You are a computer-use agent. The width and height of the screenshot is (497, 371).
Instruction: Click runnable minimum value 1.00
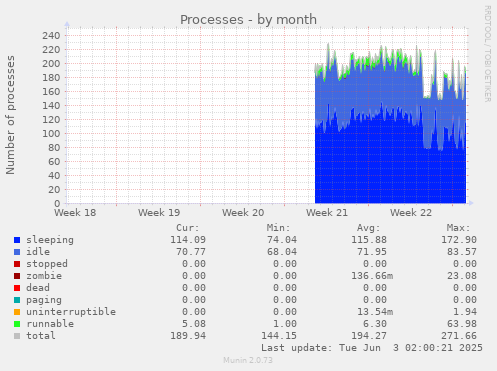[285, 324]
